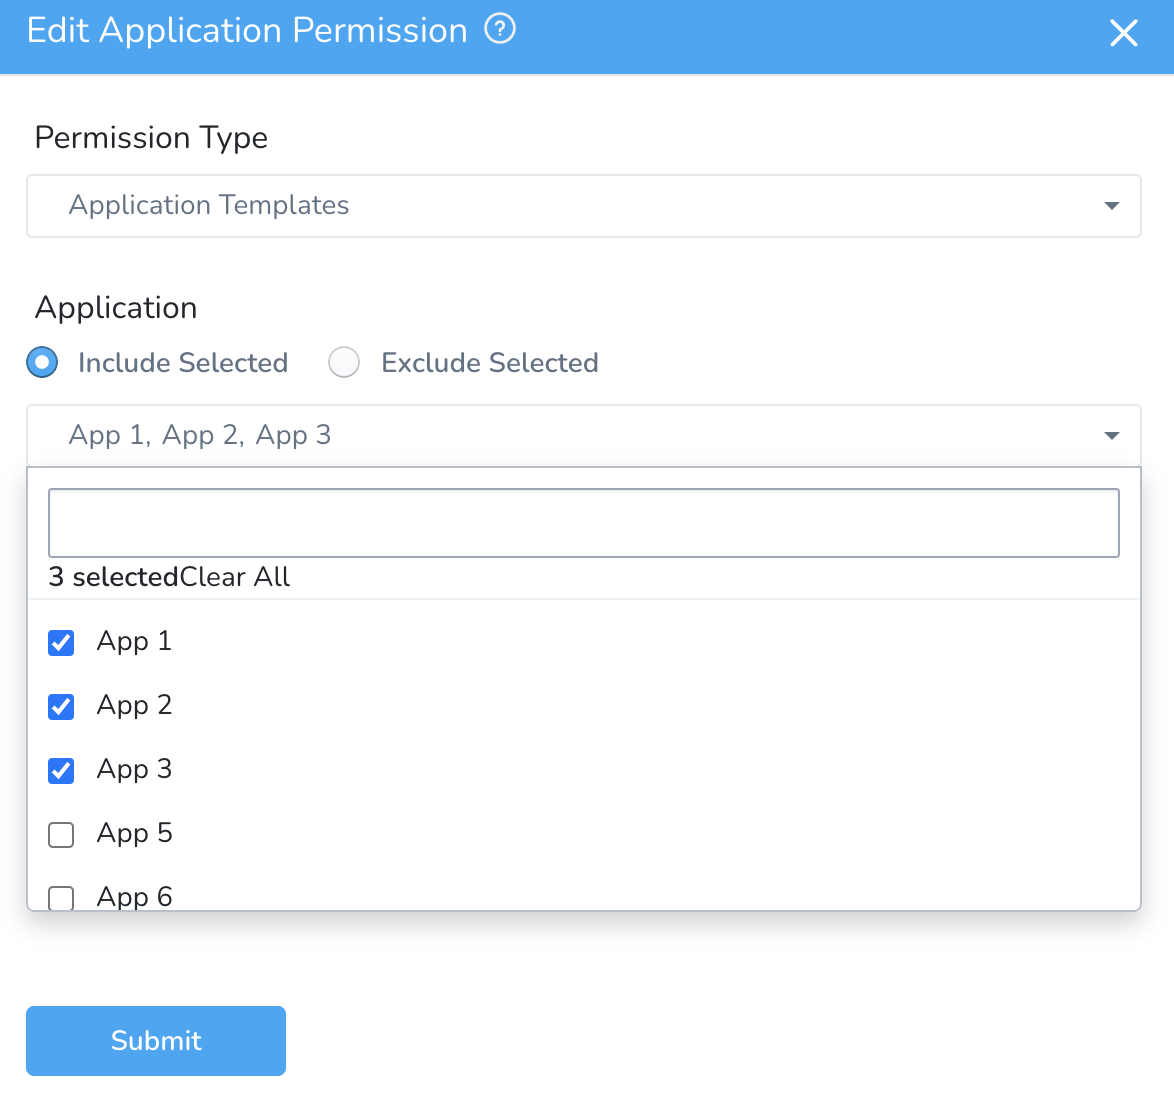Image resolution: width=1174 pixels, height=1101 pixels.
Task: Uncheck the App 1 checkbox
Action: [61, 642]
